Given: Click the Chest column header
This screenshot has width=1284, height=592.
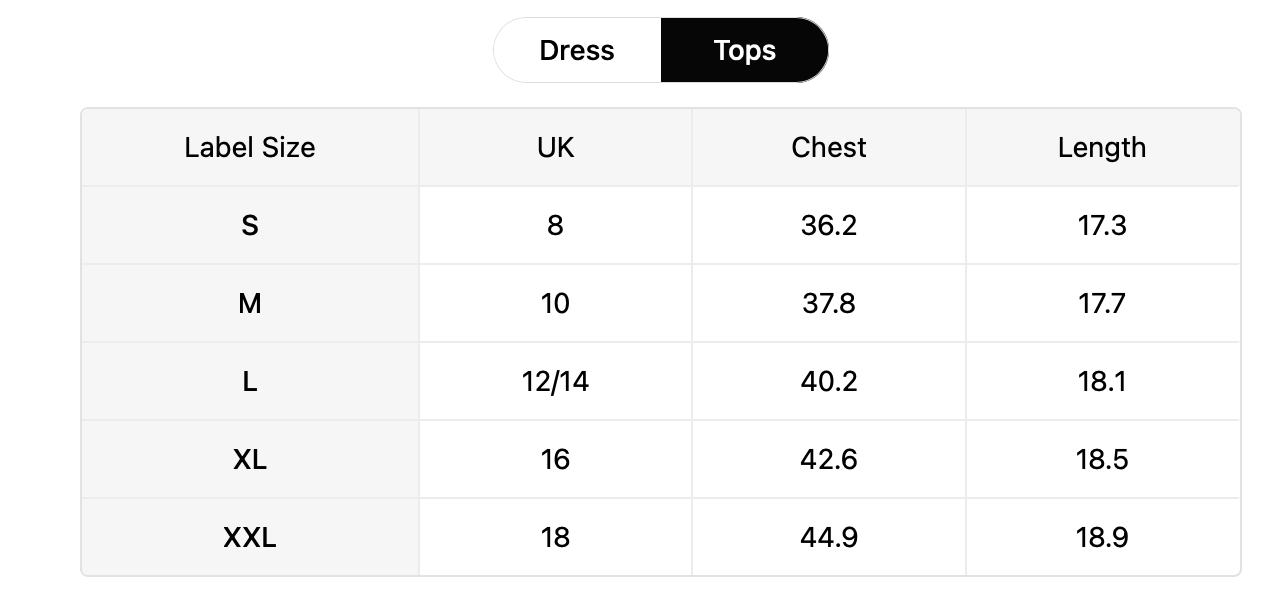Looking at the screenshot, I should (x=829, y=147).
